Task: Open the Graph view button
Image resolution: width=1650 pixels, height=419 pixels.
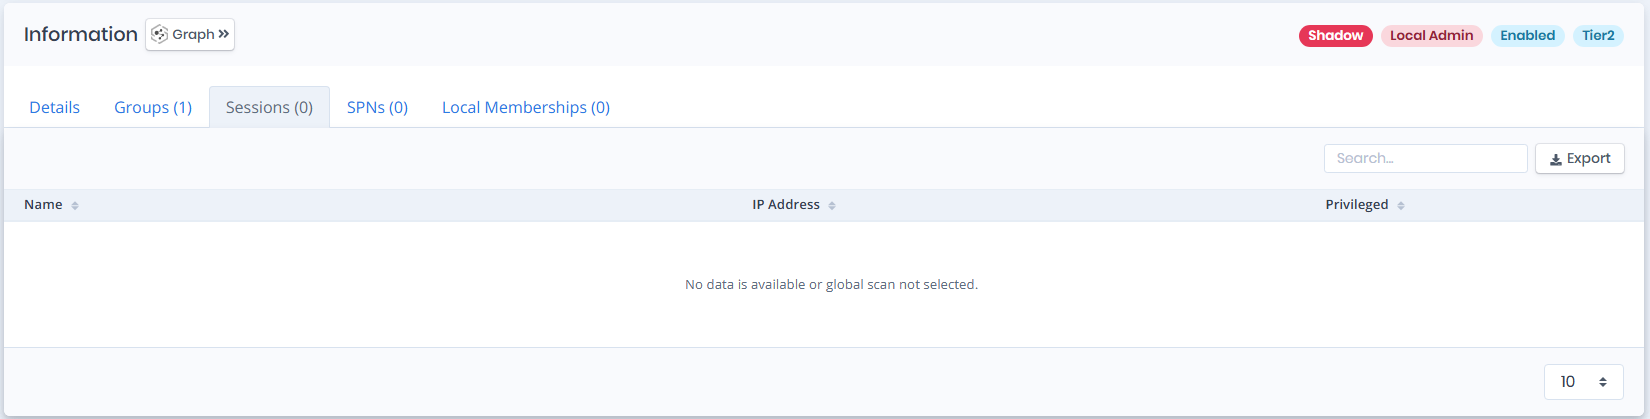Action: (190, 34)
